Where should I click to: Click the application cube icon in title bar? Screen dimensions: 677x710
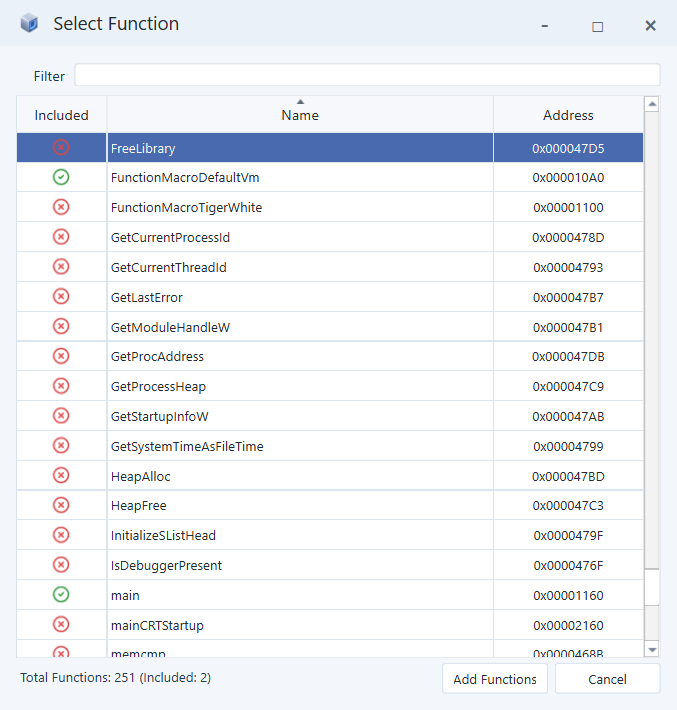coord(29,23)
